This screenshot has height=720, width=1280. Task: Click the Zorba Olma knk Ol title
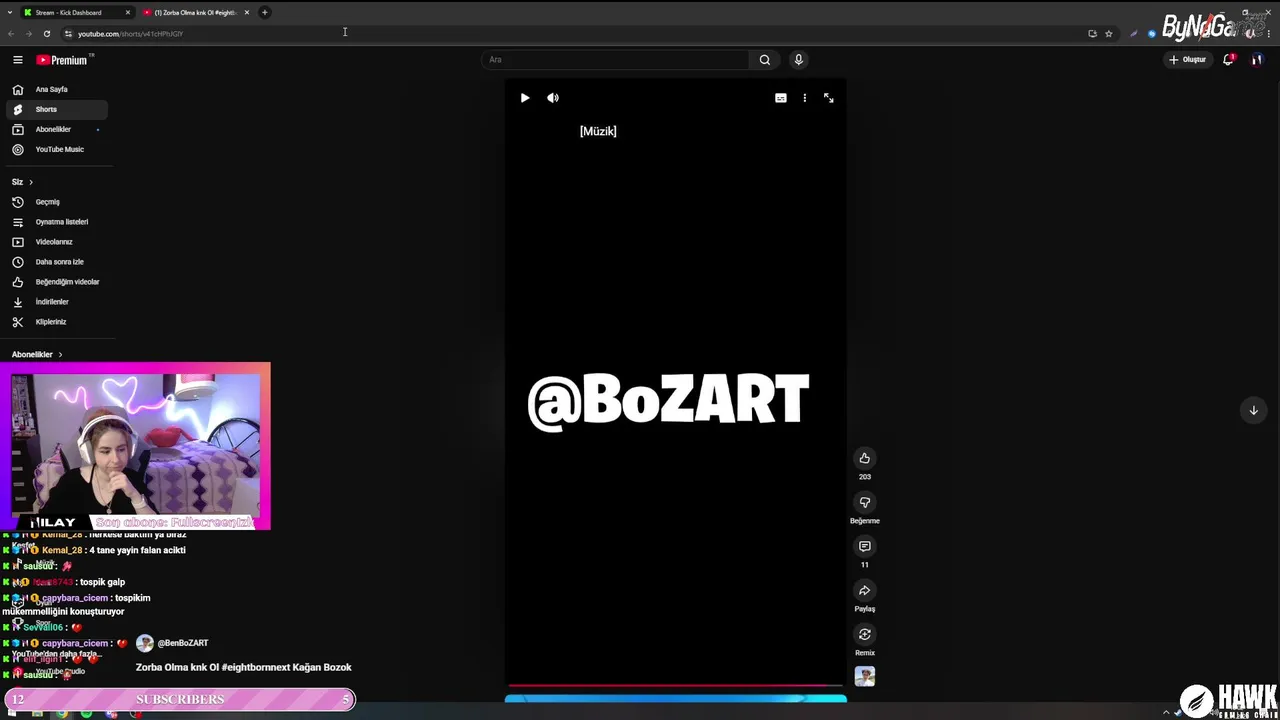click(x=244, y=667)
